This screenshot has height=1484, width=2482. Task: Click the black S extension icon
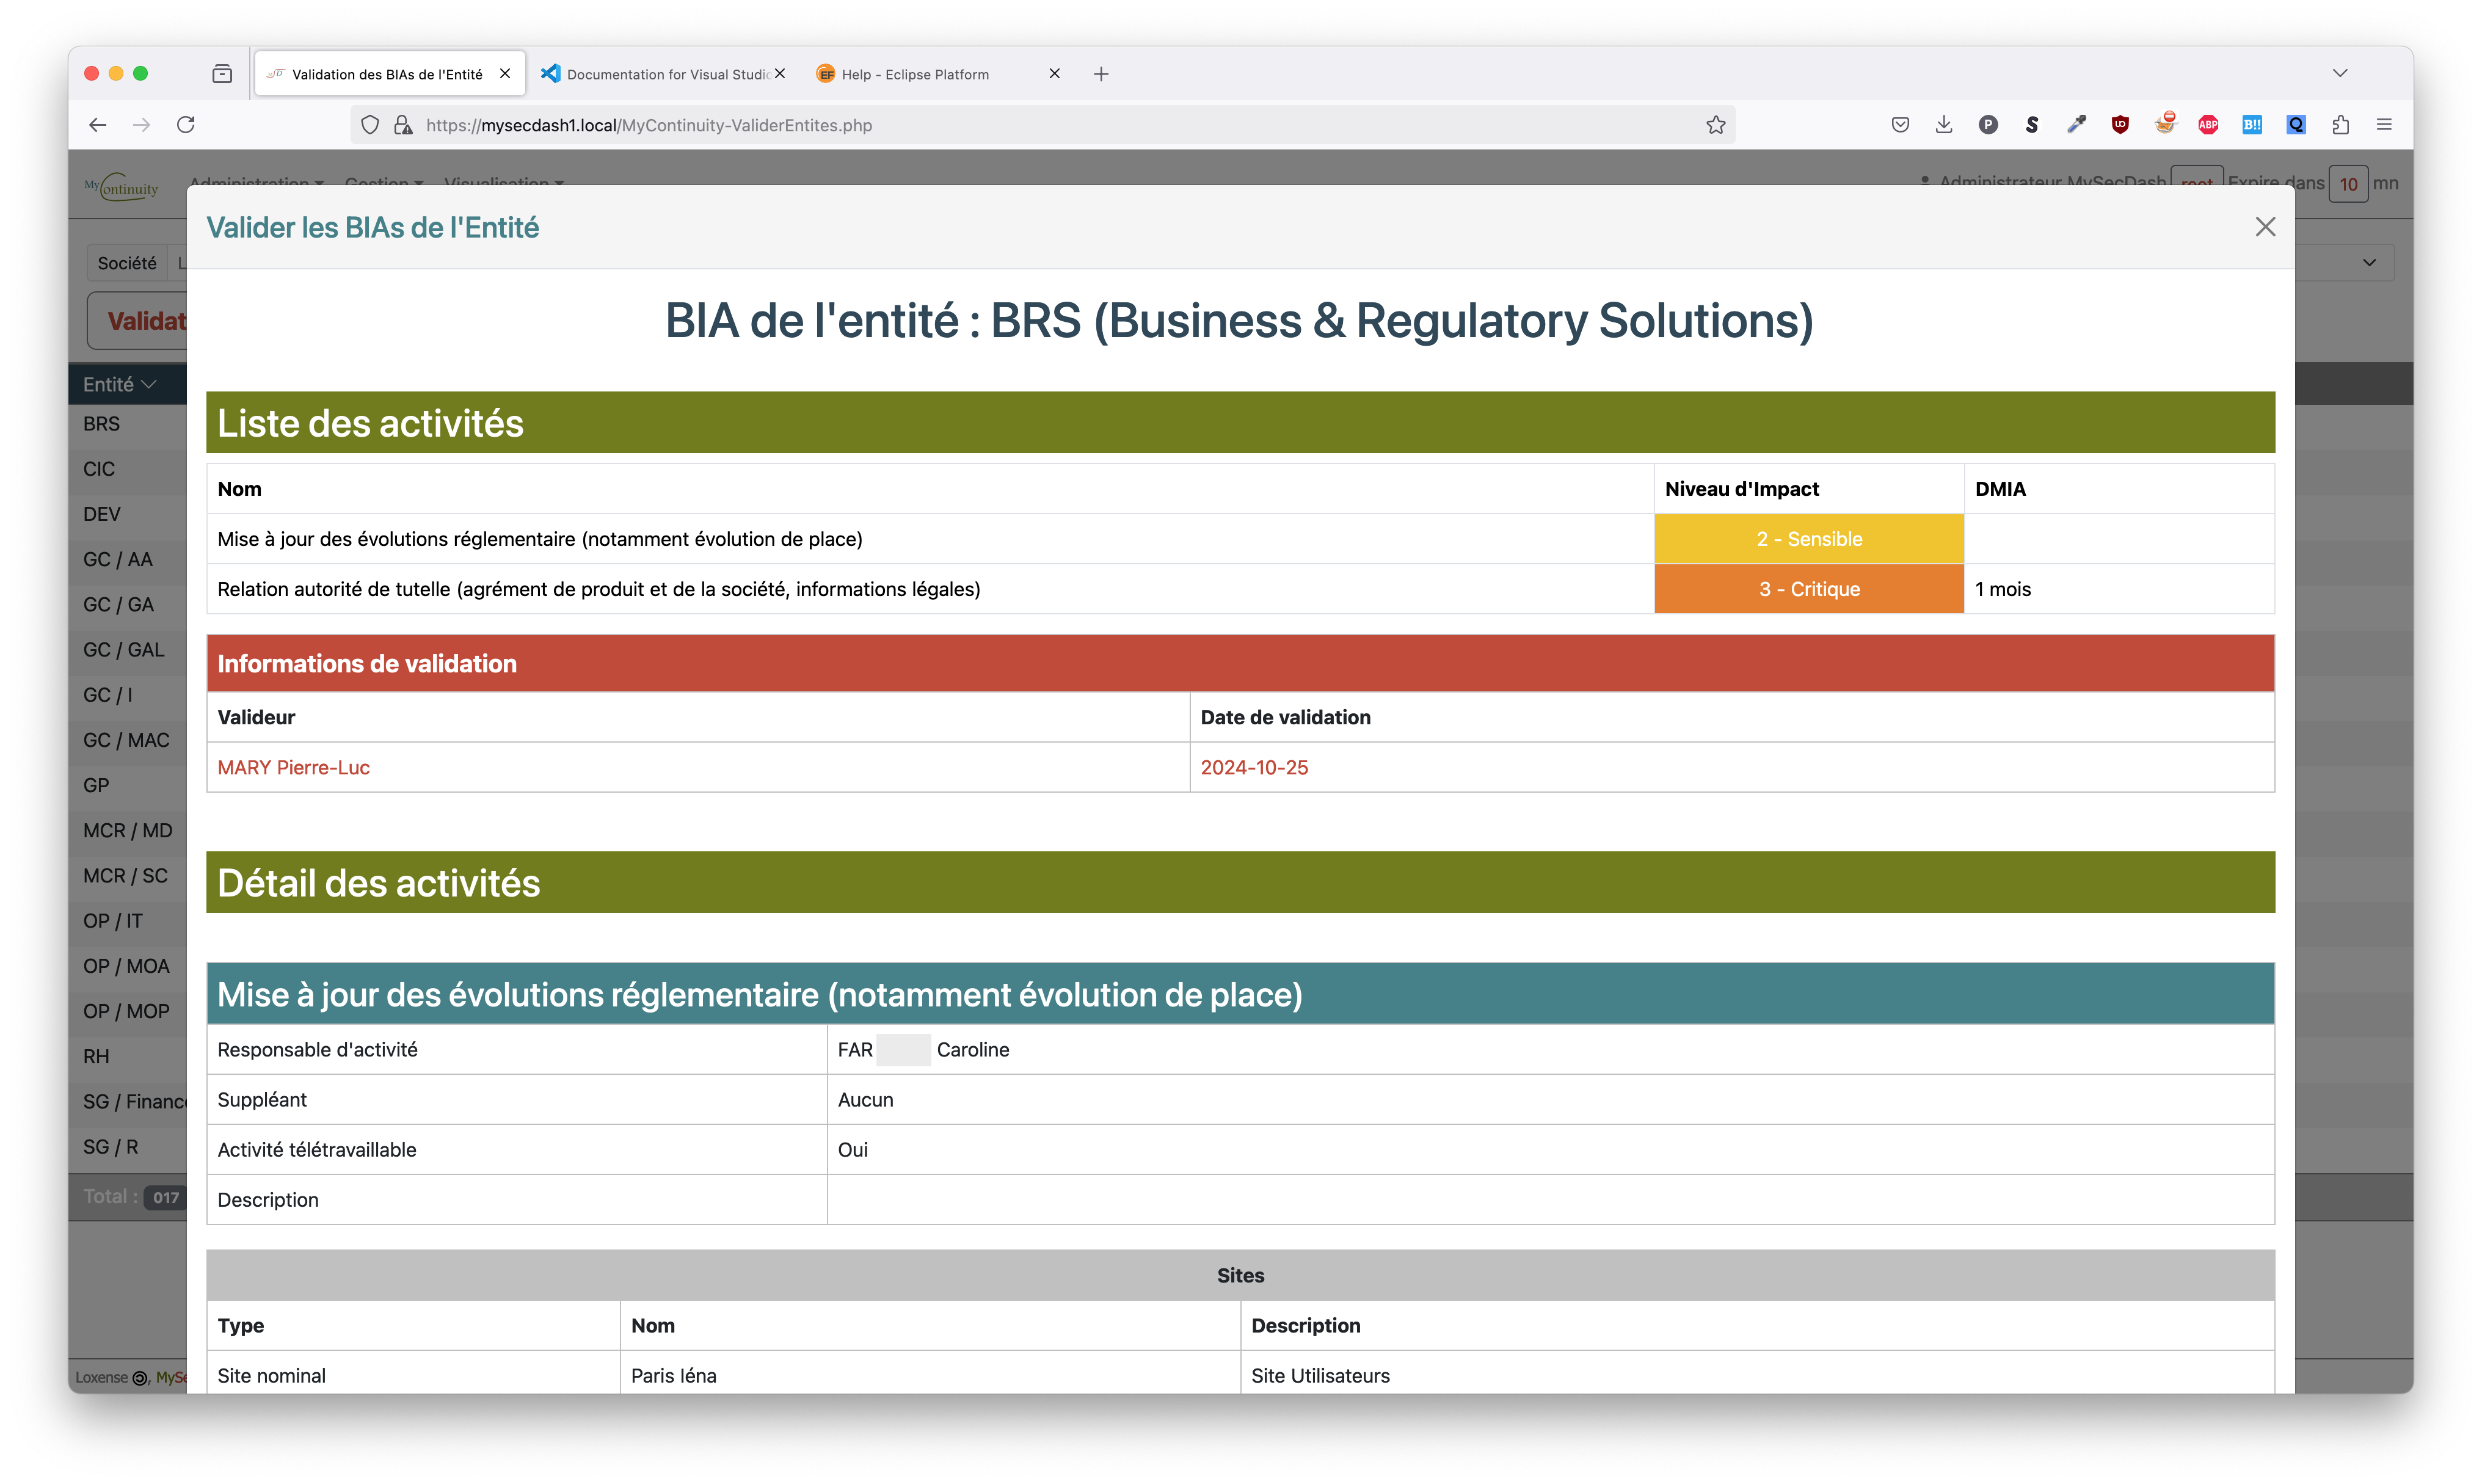tap(2031, 125)
